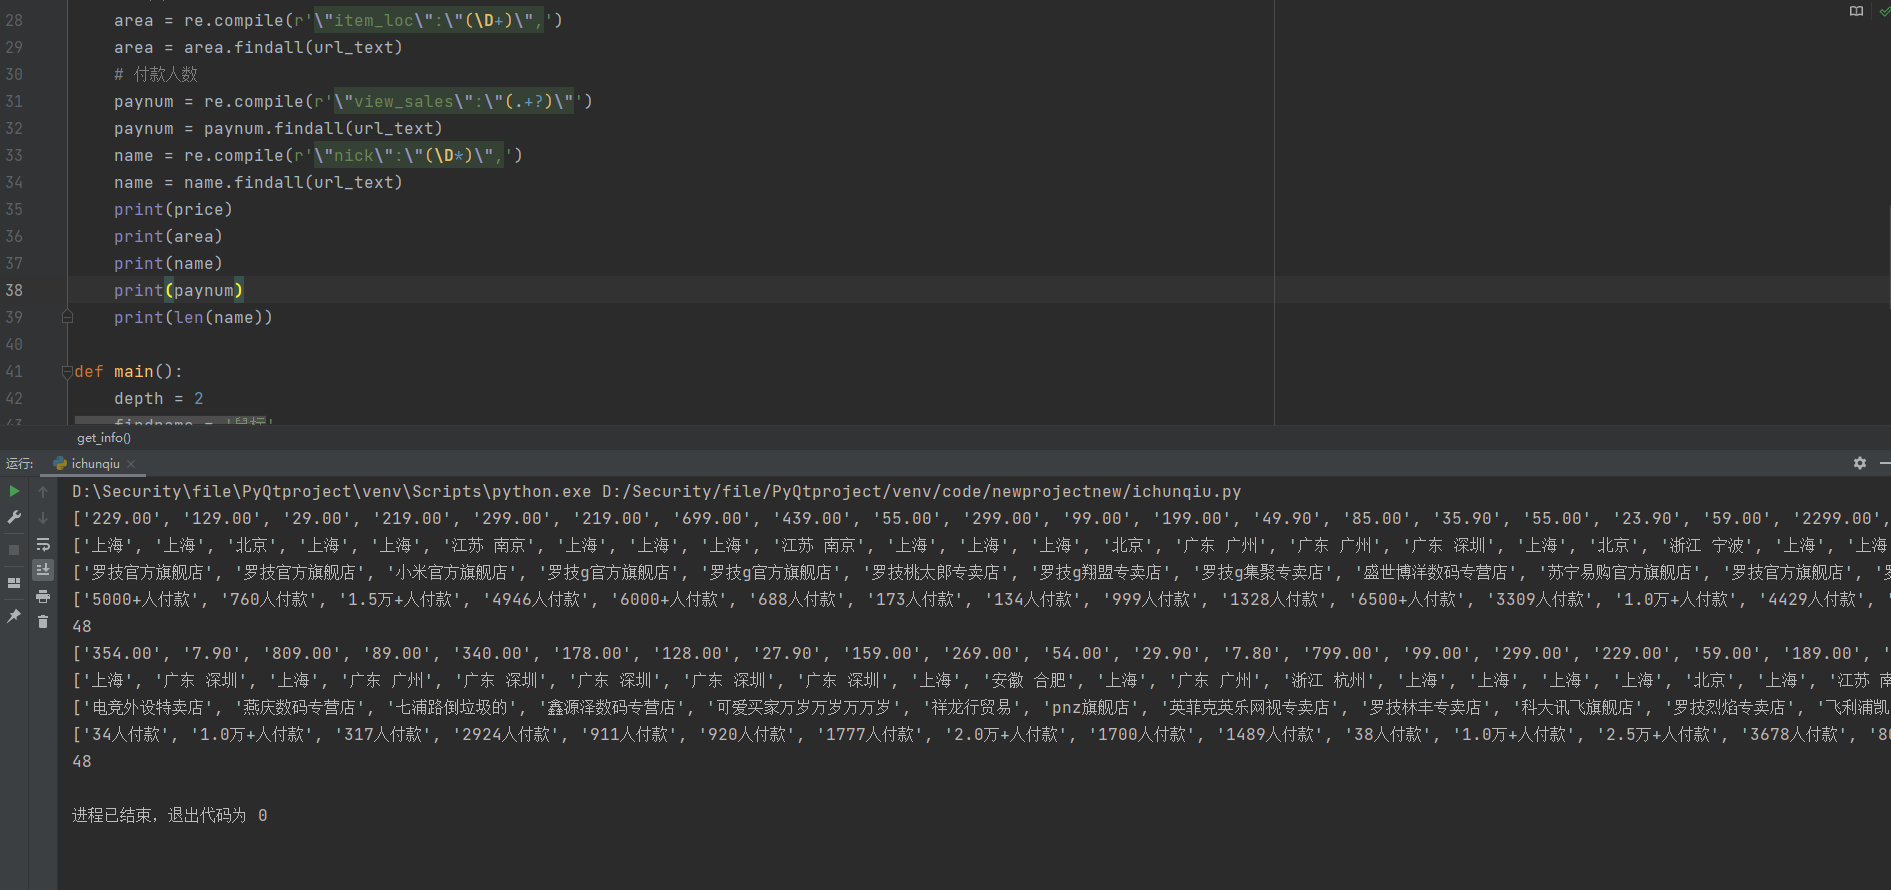Toggle scroll to end of console
The height and width of the screenshot is (890, 1891).
click(x=43, y=570)
